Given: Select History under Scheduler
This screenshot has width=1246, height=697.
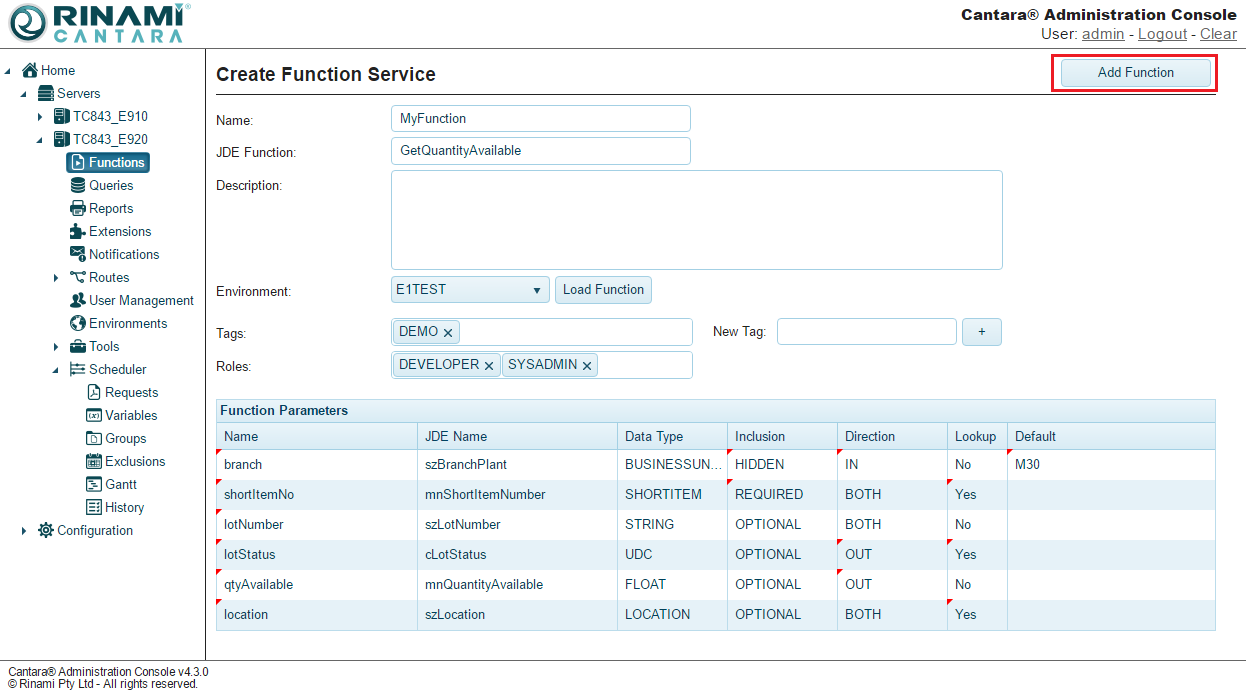Looking at the screenshot, I should tap(124, 507).
